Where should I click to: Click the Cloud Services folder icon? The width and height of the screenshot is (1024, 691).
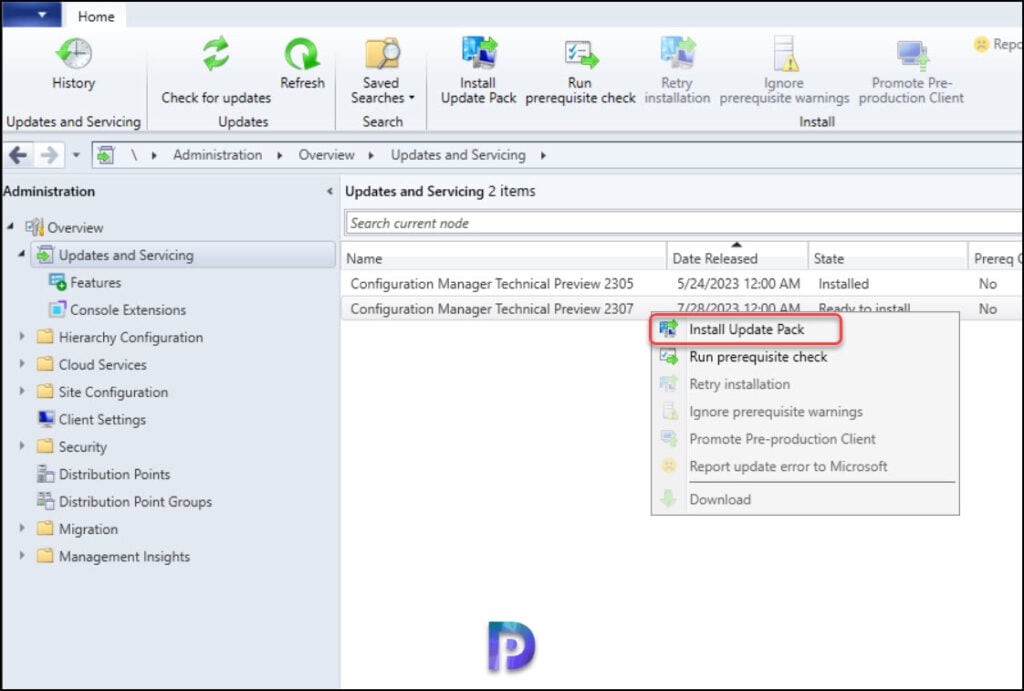(45, 364)
